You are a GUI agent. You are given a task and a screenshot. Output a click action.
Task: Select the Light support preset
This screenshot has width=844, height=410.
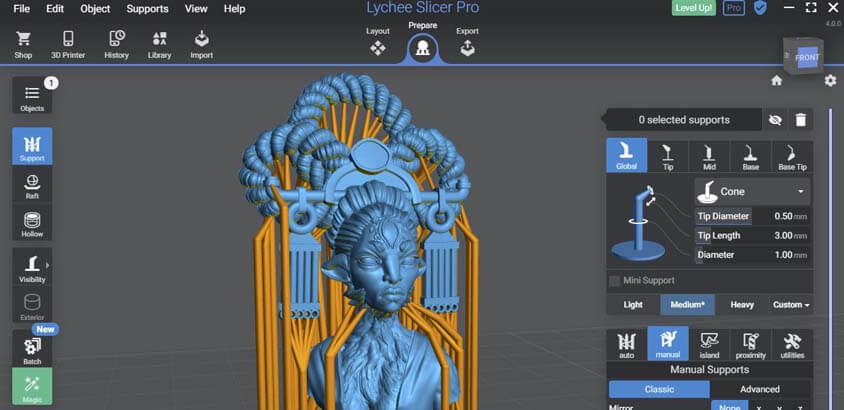coord(633,305)
